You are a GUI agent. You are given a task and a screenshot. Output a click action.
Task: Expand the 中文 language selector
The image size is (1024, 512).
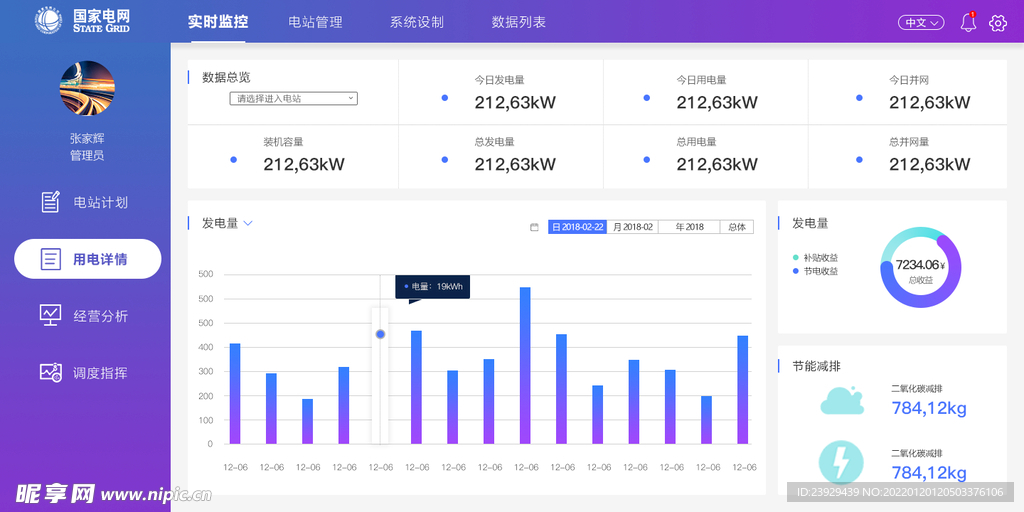[920, 23]
